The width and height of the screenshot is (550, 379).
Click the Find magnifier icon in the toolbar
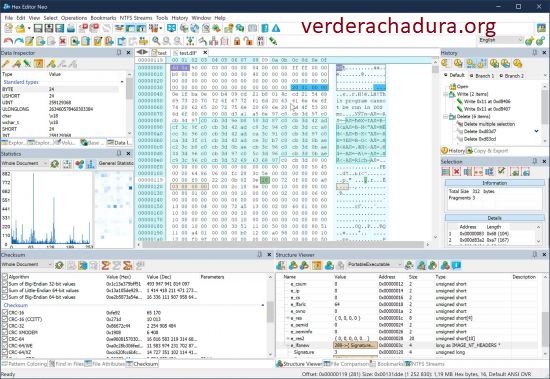(x=156, y=41)
